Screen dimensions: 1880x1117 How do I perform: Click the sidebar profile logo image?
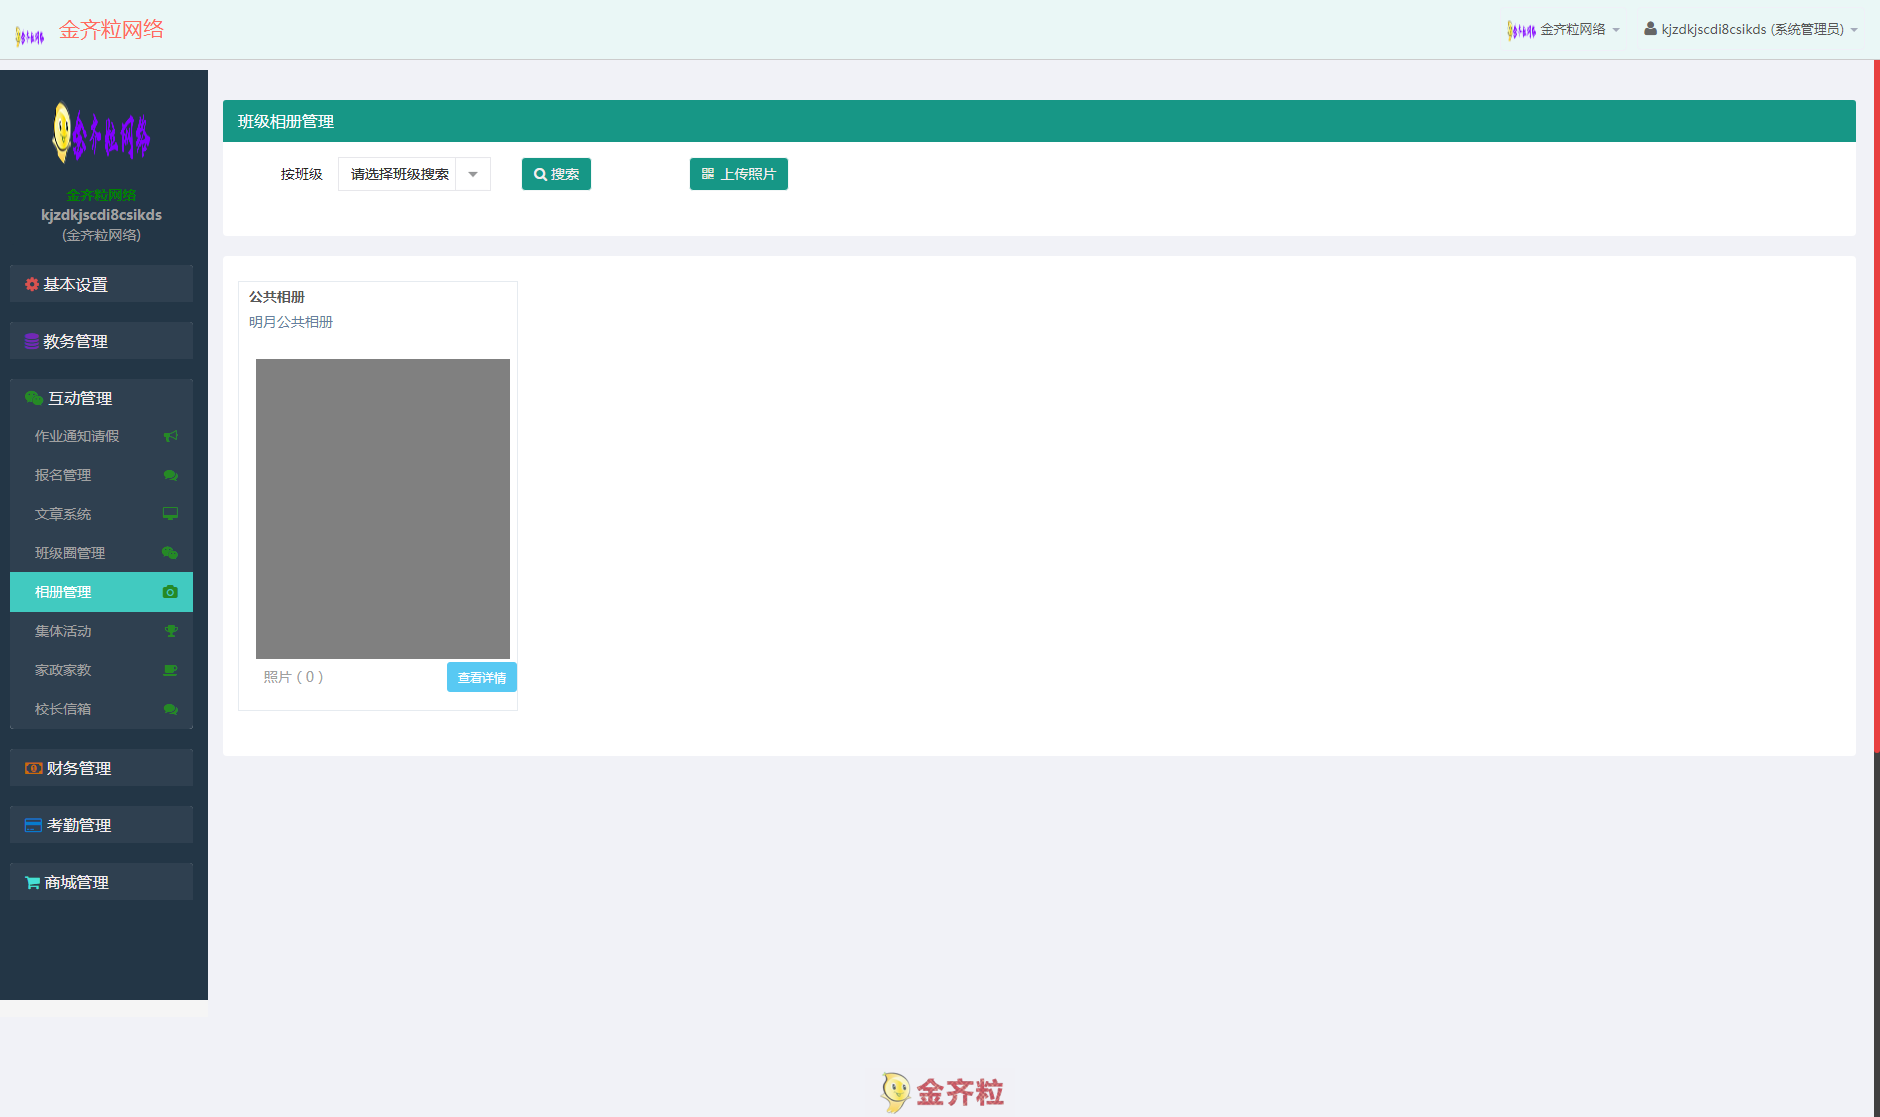pos(101,133)
